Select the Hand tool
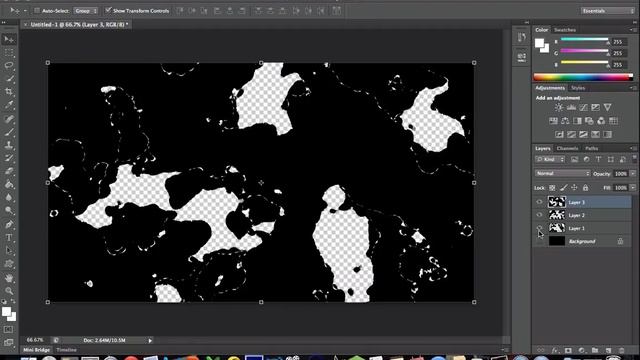Screen dimensions: 640x360 [9, 278]
